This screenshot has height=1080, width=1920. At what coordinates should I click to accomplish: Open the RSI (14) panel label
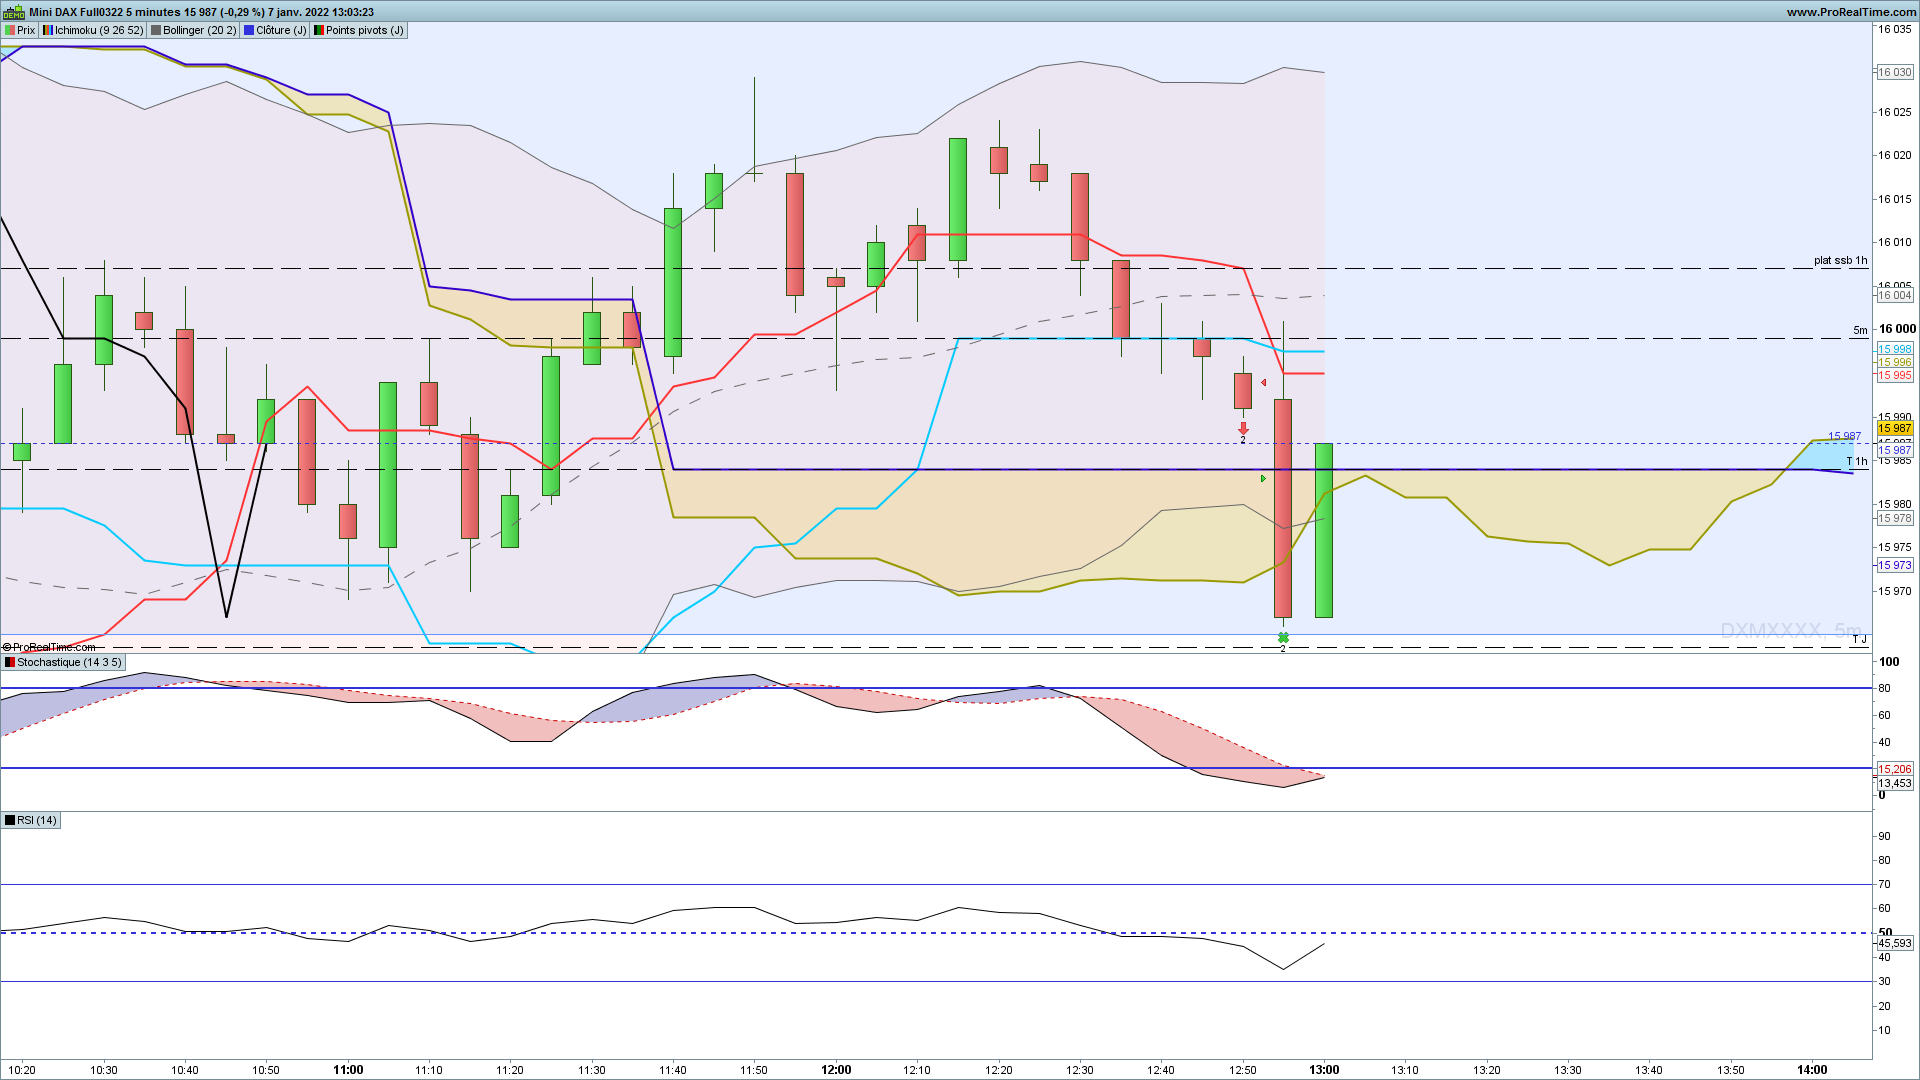[x=31, y=821]
